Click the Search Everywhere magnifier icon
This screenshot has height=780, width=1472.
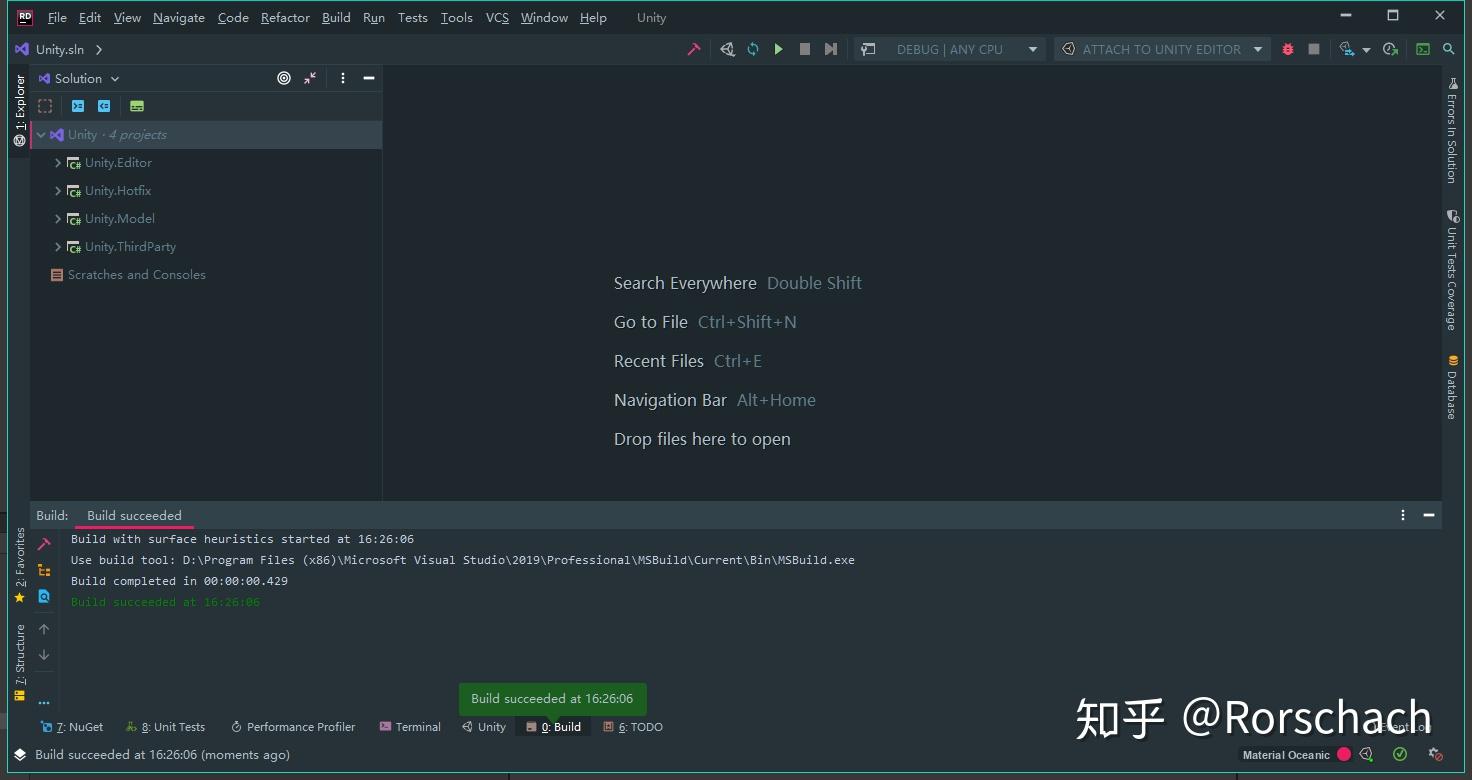coord(1449,49)
